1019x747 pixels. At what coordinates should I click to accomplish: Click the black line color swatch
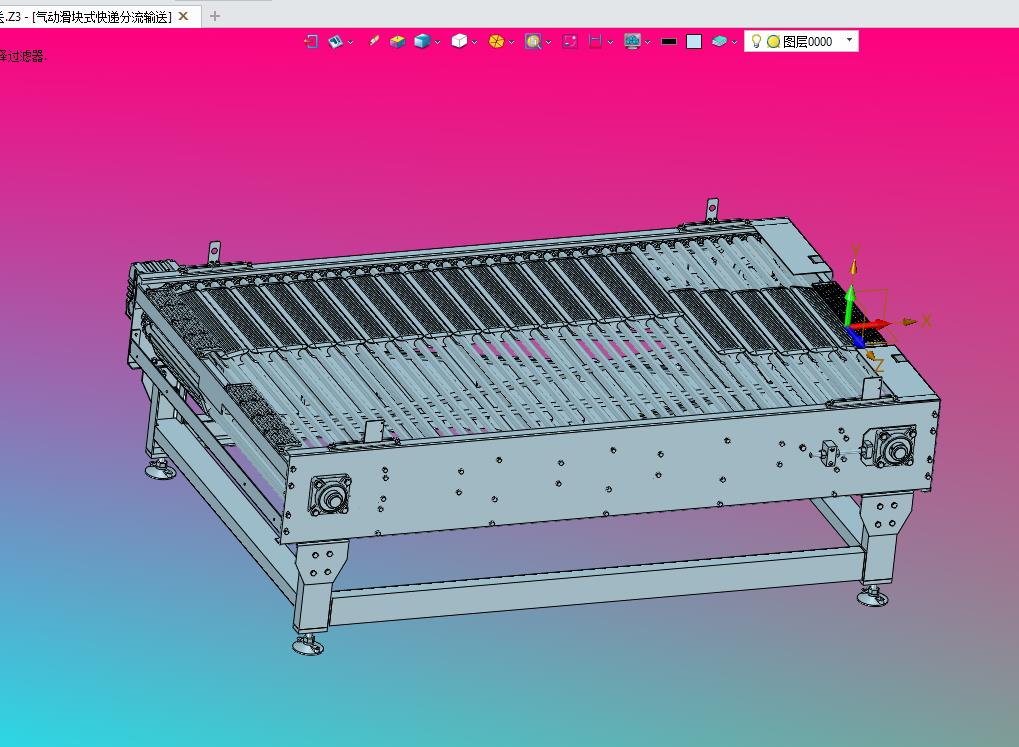click(x=669, y=42)
